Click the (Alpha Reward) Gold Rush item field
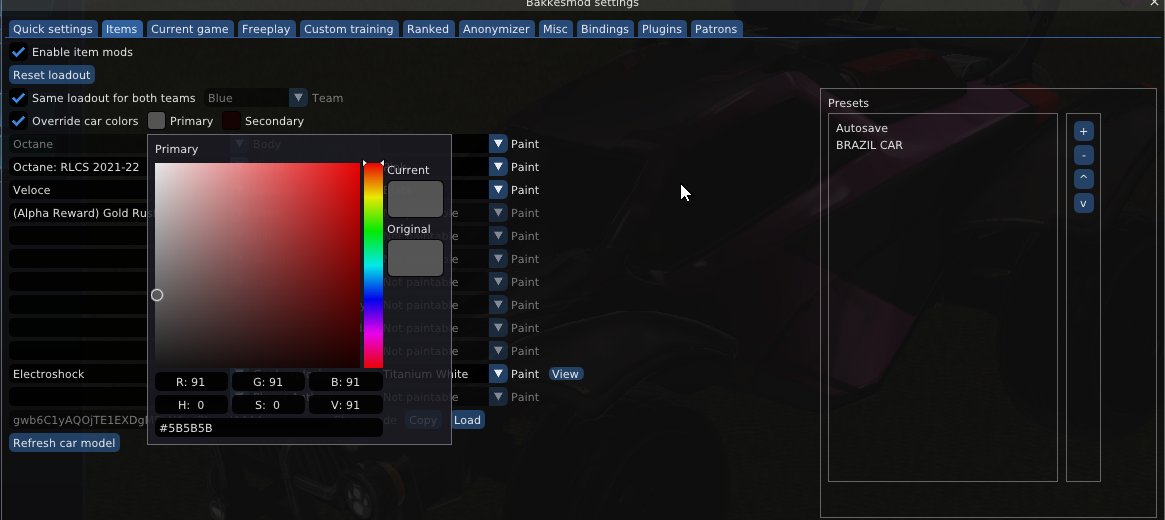 tap(78, 213)
